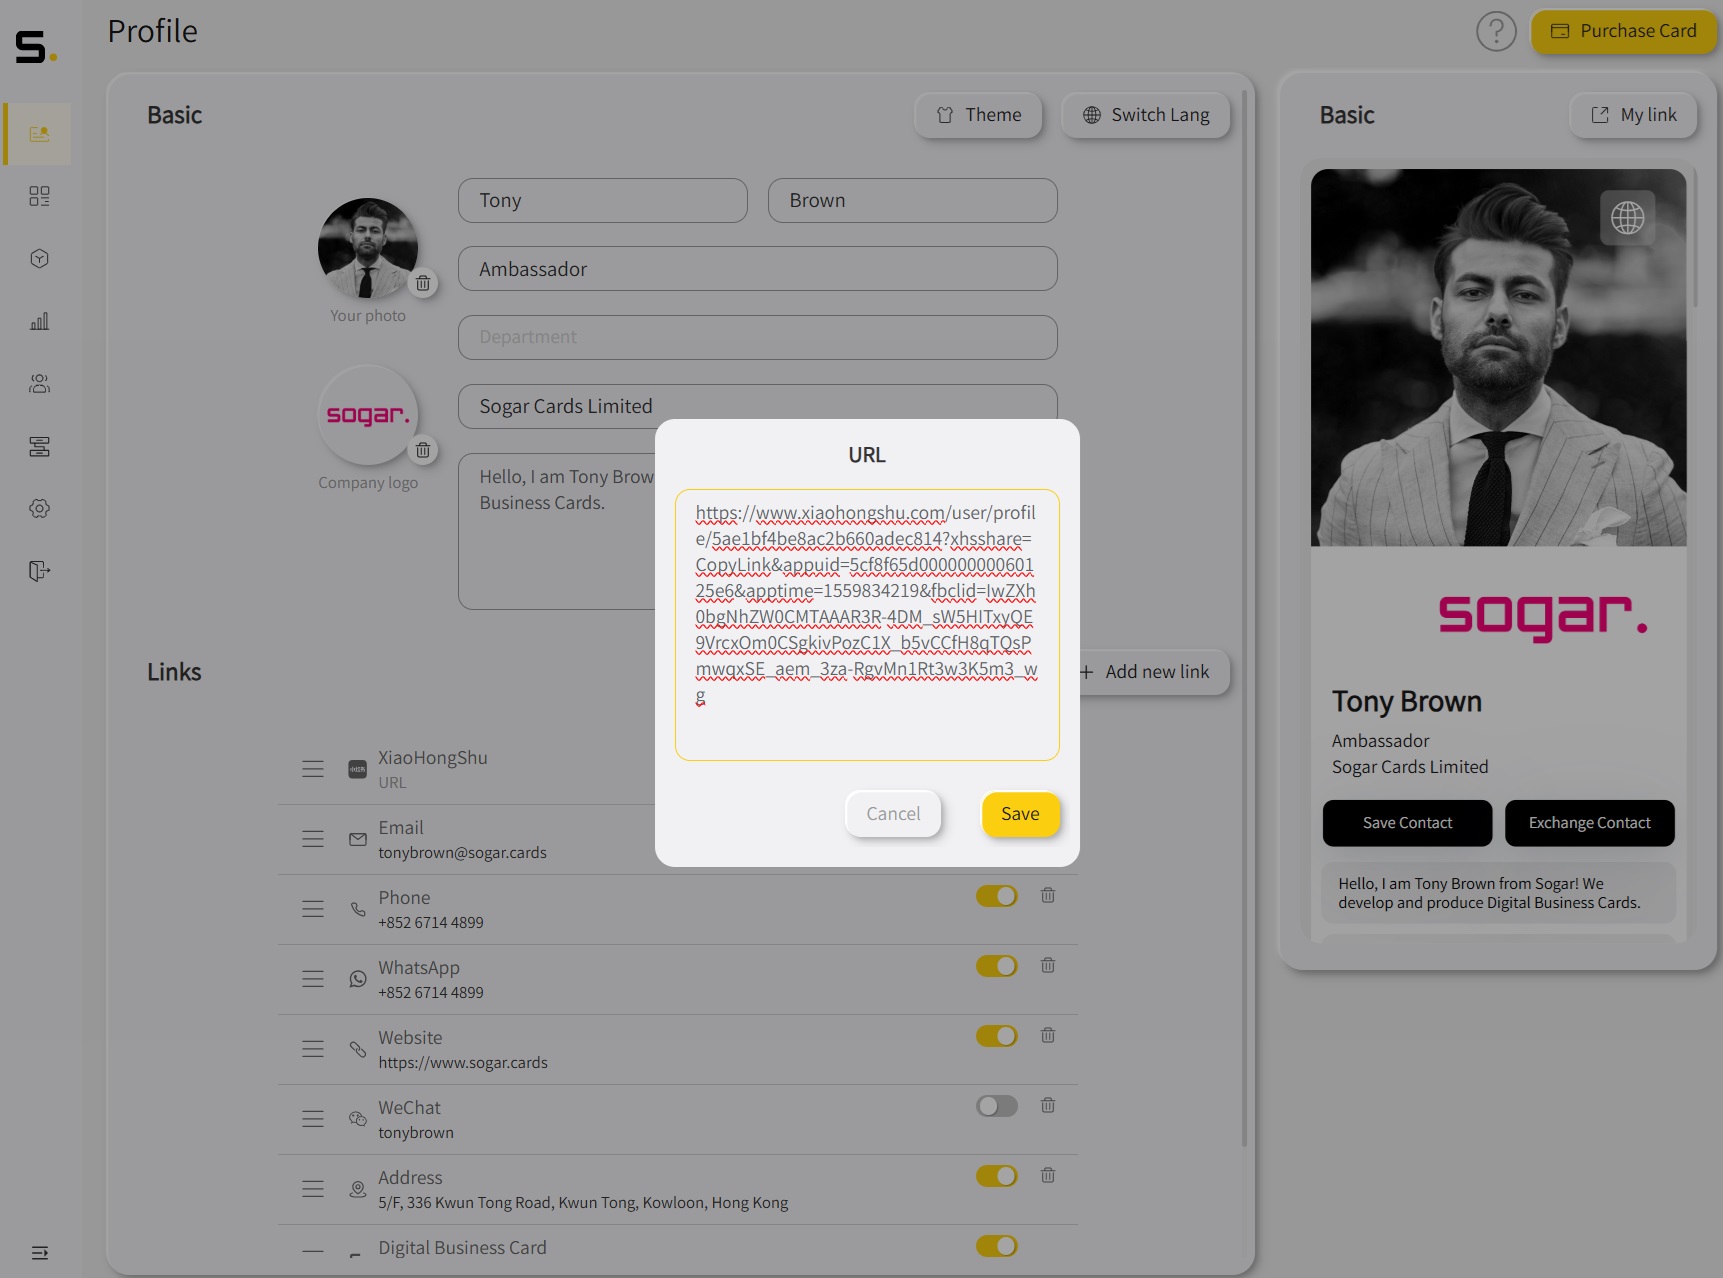Image resolution: width=1723 pixels, height=1278 pixels.
Task: Grab the Phone row reorder handle
Action: tap(313, 909)
